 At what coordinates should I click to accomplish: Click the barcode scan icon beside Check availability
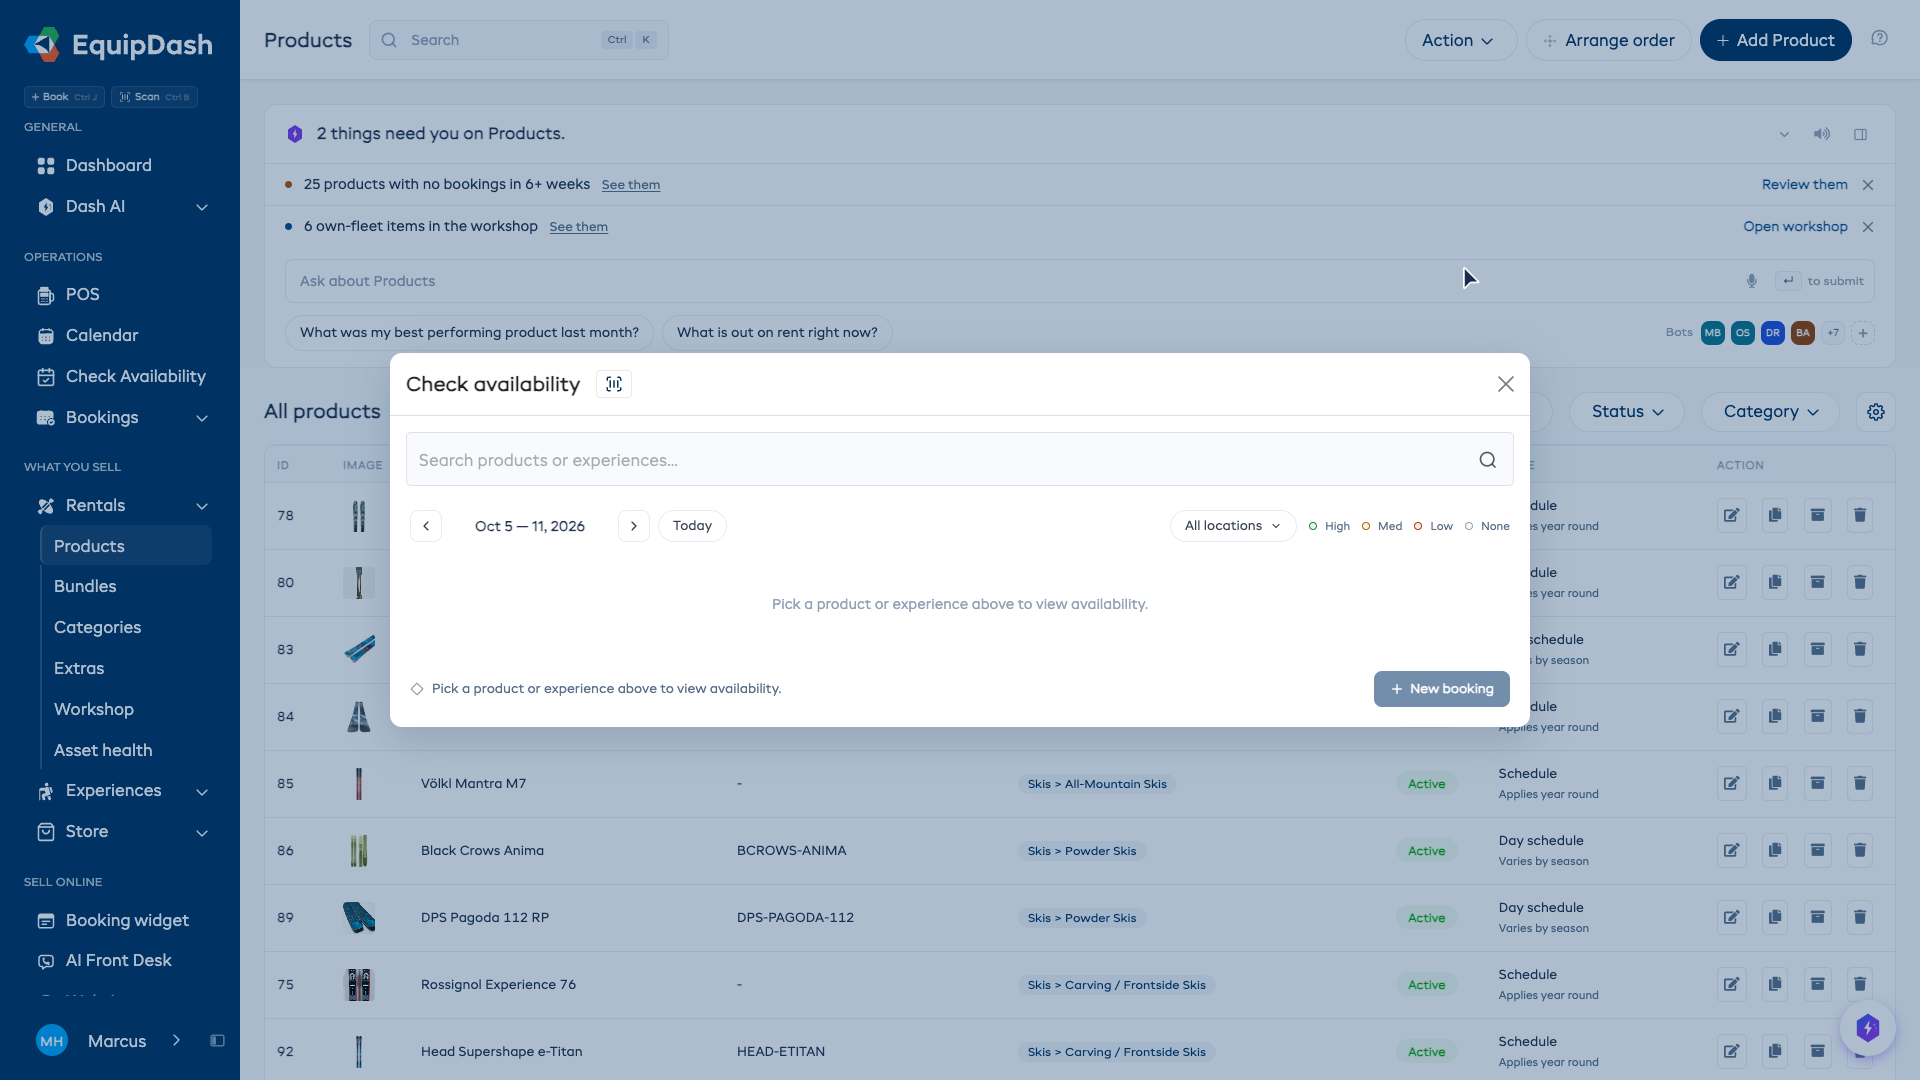point(614,384)
